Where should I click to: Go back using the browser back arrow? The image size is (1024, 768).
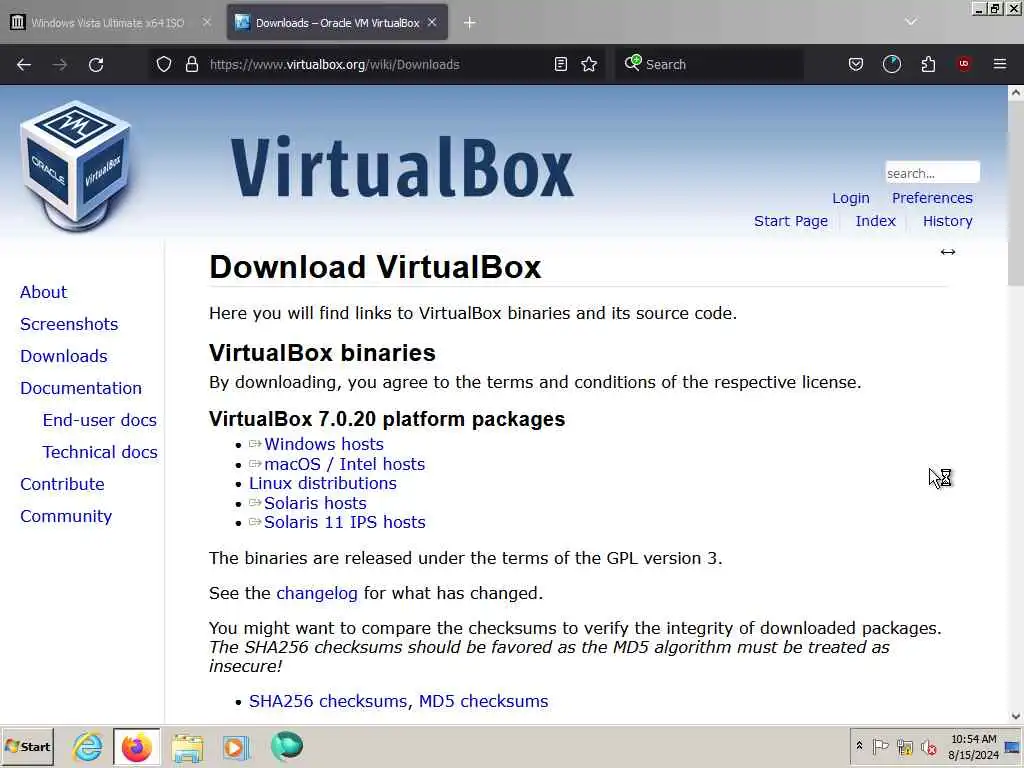click(x=24, y=64)
